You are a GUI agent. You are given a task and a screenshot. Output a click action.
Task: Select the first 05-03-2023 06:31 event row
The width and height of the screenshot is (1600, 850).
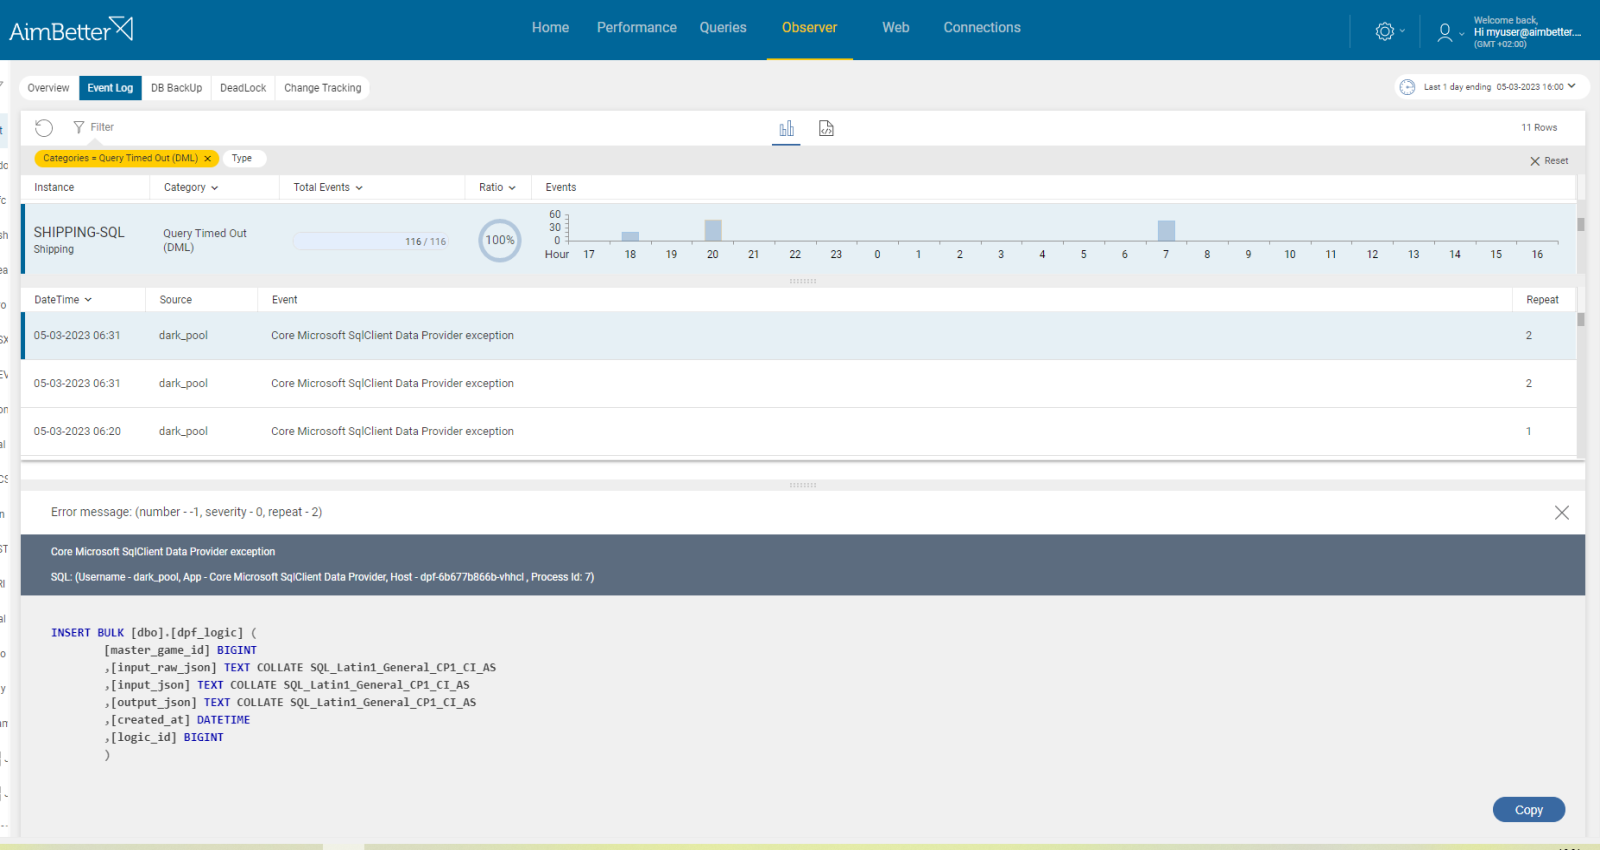(799, 336)
